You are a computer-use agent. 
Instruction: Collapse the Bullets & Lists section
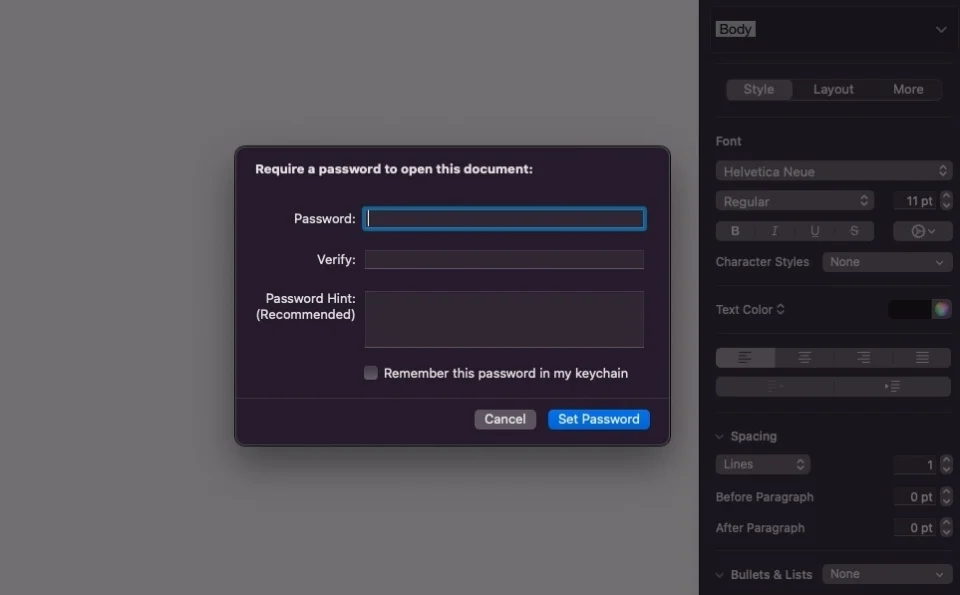pyautogui.click(x=719, y=575)
